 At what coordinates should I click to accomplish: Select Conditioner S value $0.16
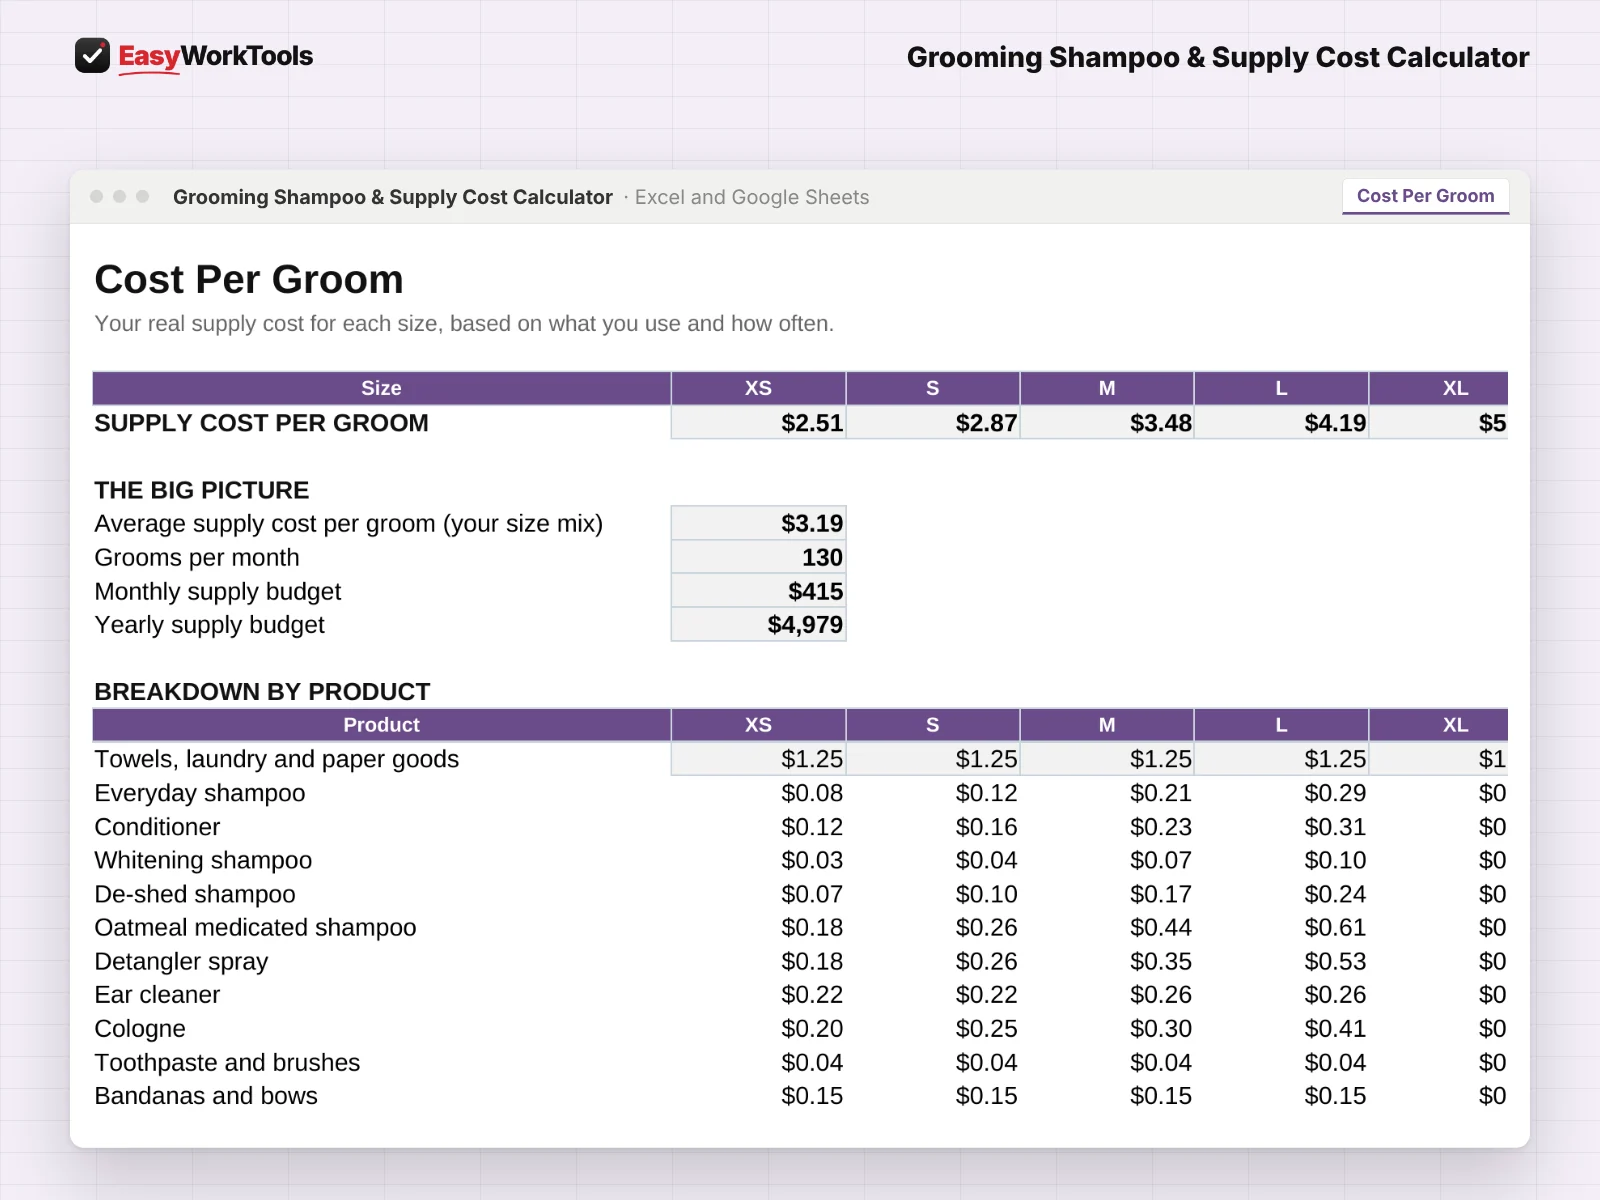(986, 827)
